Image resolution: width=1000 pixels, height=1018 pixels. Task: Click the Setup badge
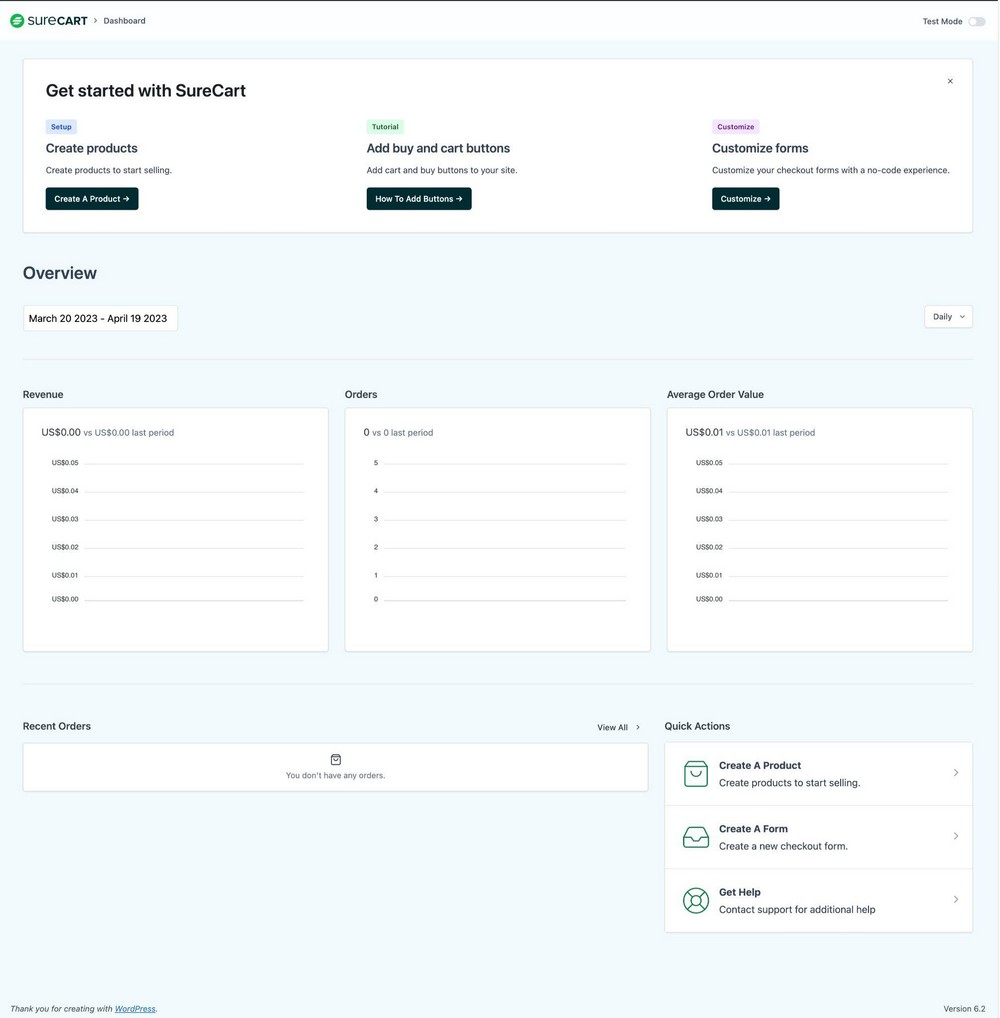60,126
